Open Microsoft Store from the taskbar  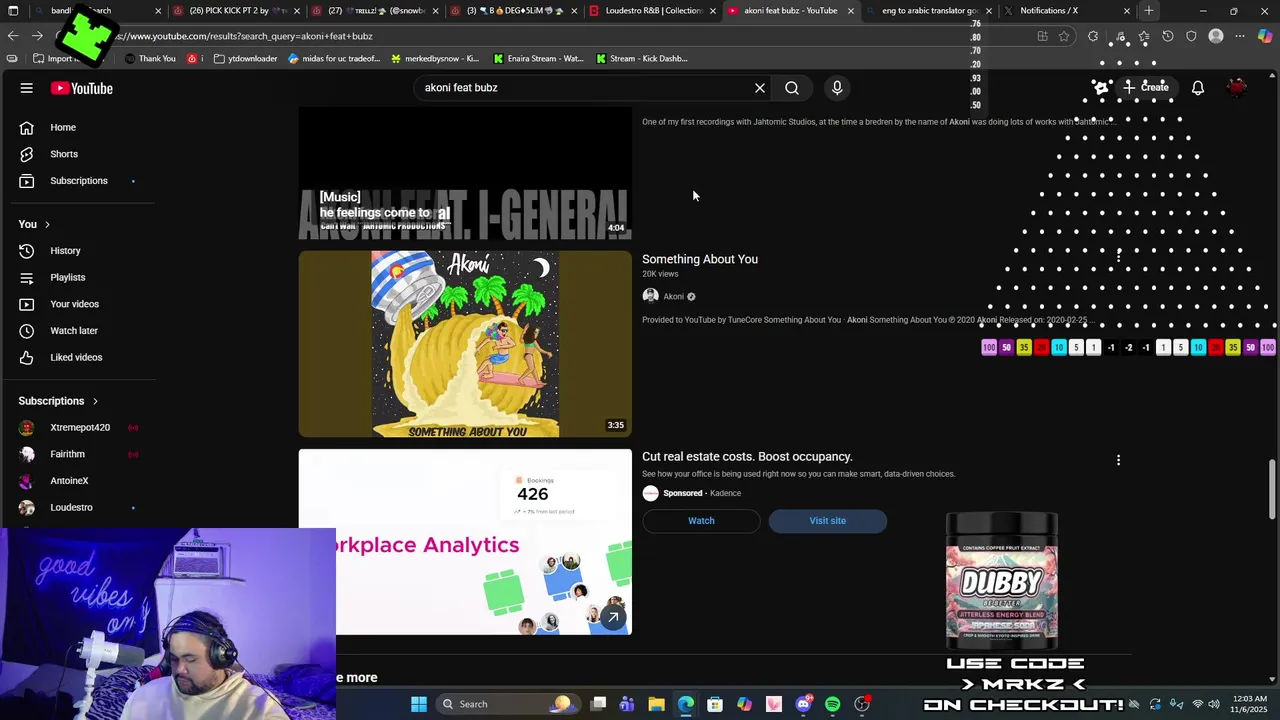[715, 704]
